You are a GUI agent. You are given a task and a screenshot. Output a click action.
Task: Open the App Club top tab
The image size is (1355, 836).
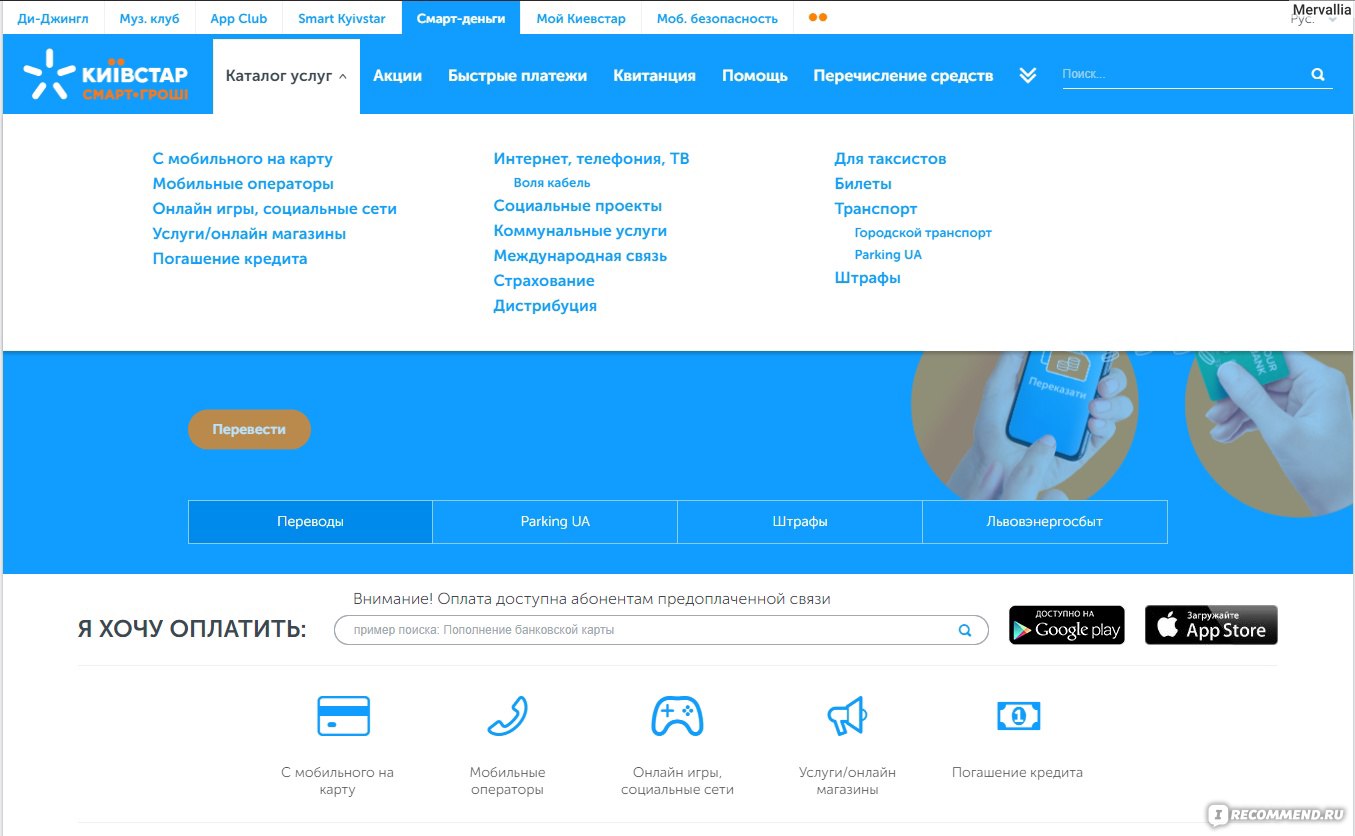tap(239, 18)
